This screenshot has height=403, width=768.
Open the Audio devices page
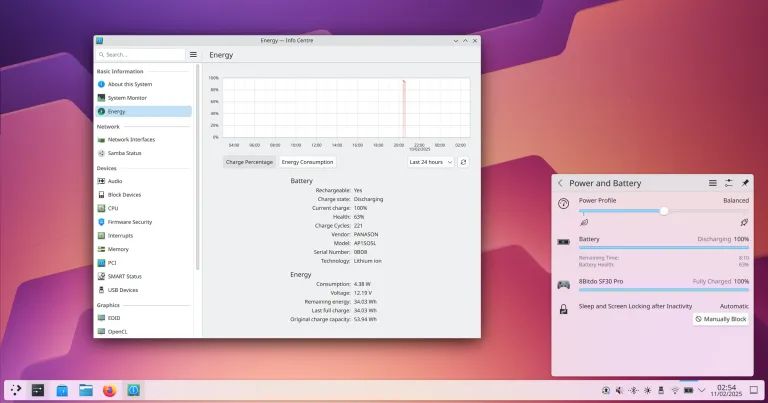click(x=144, y=181)
